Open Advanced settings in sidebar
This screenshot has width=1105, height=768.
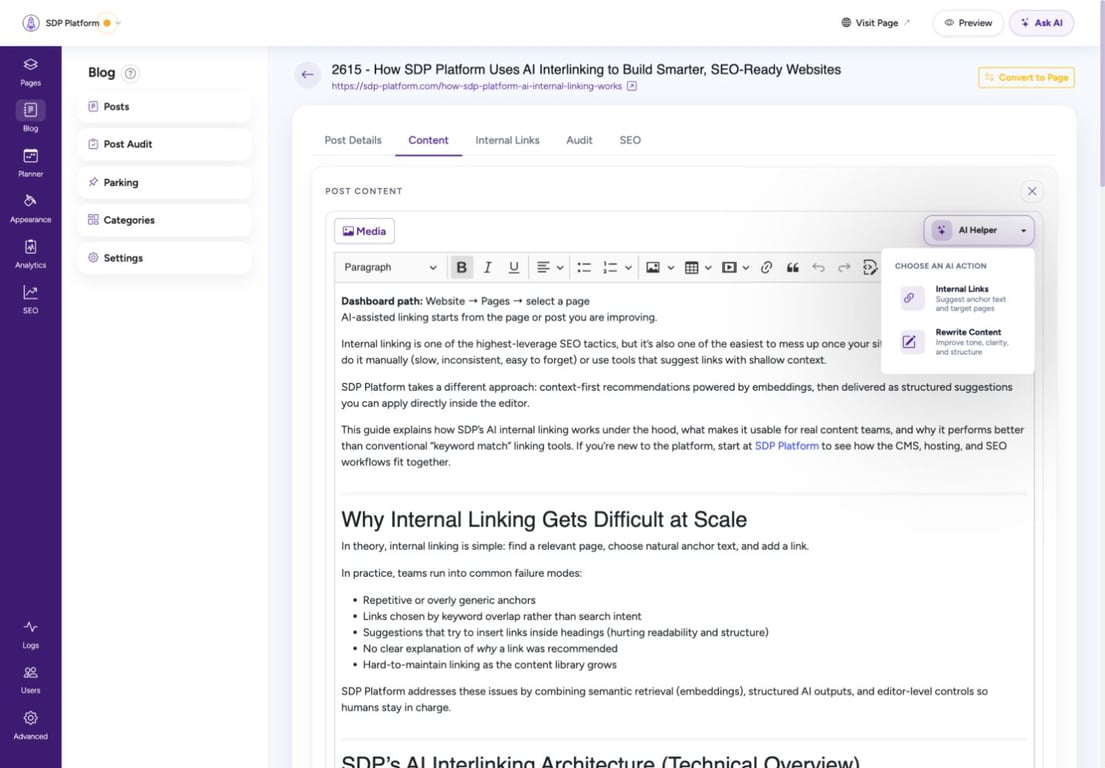[30, 725]
